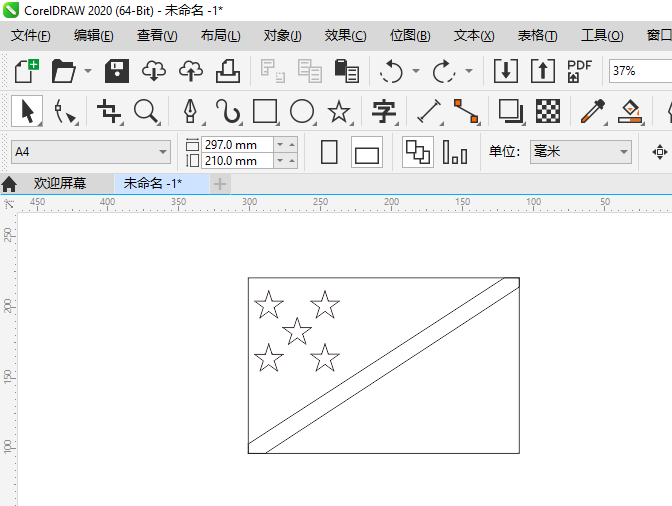Screen dimensions: 672x506
Task: Open the open-file options dropdown arrow
Action: click(x=88, y=71)
